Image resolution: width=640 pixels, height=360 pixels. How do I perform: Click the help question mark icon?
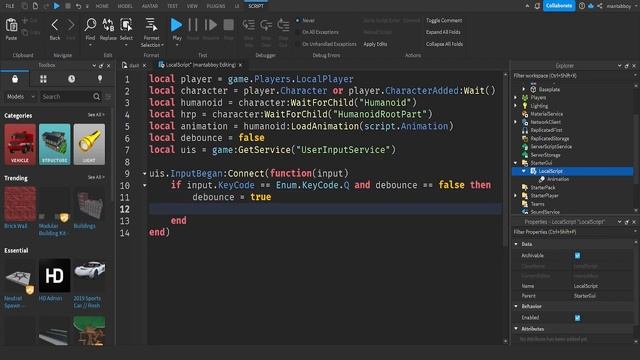(582, 6)
